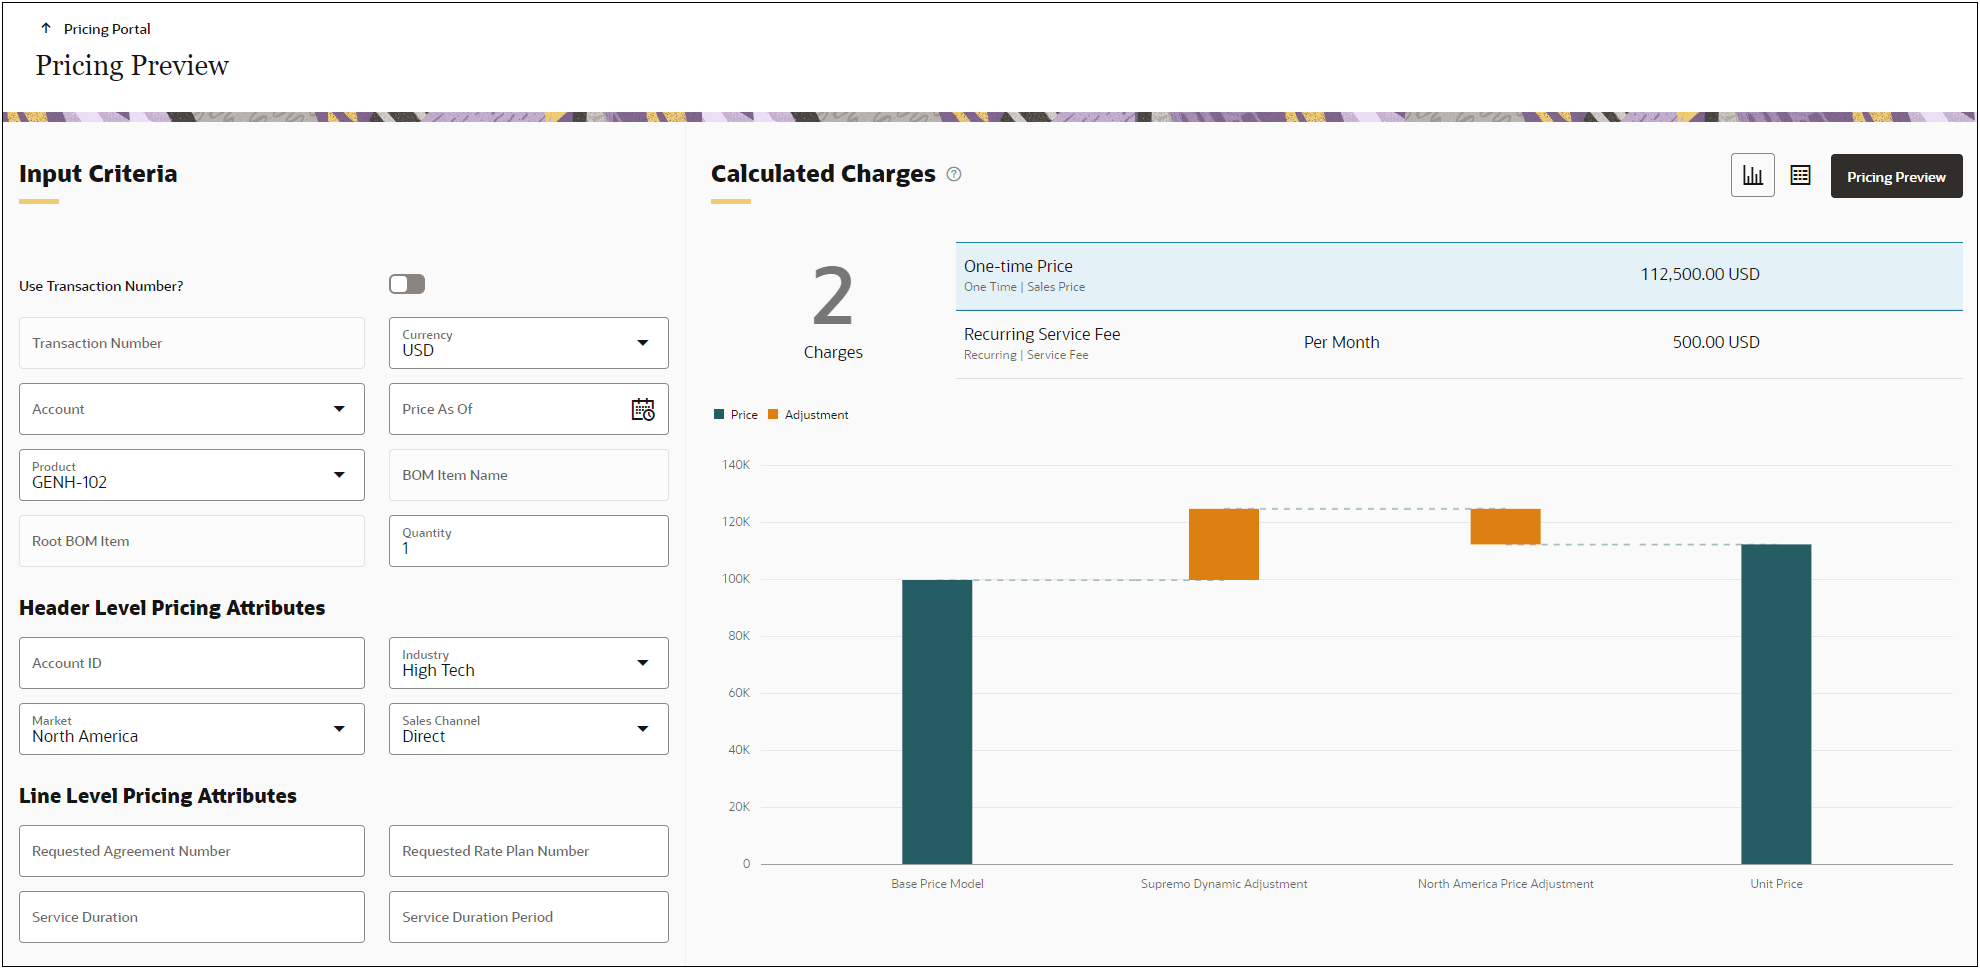Image resolution: width=1980 pixels, height=969 pixels.
Task: Click the Pricing Preview button
Action: (1896, 176)
